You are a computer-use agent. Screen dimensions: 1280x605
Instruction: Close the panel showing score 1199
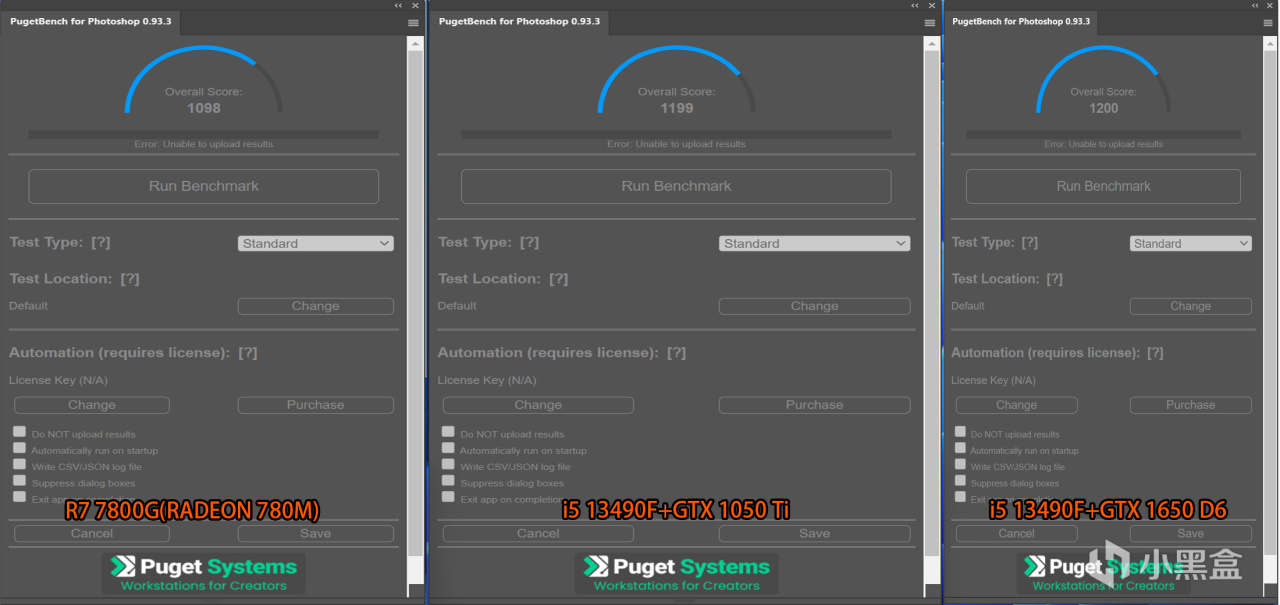(x=933, y=5)
